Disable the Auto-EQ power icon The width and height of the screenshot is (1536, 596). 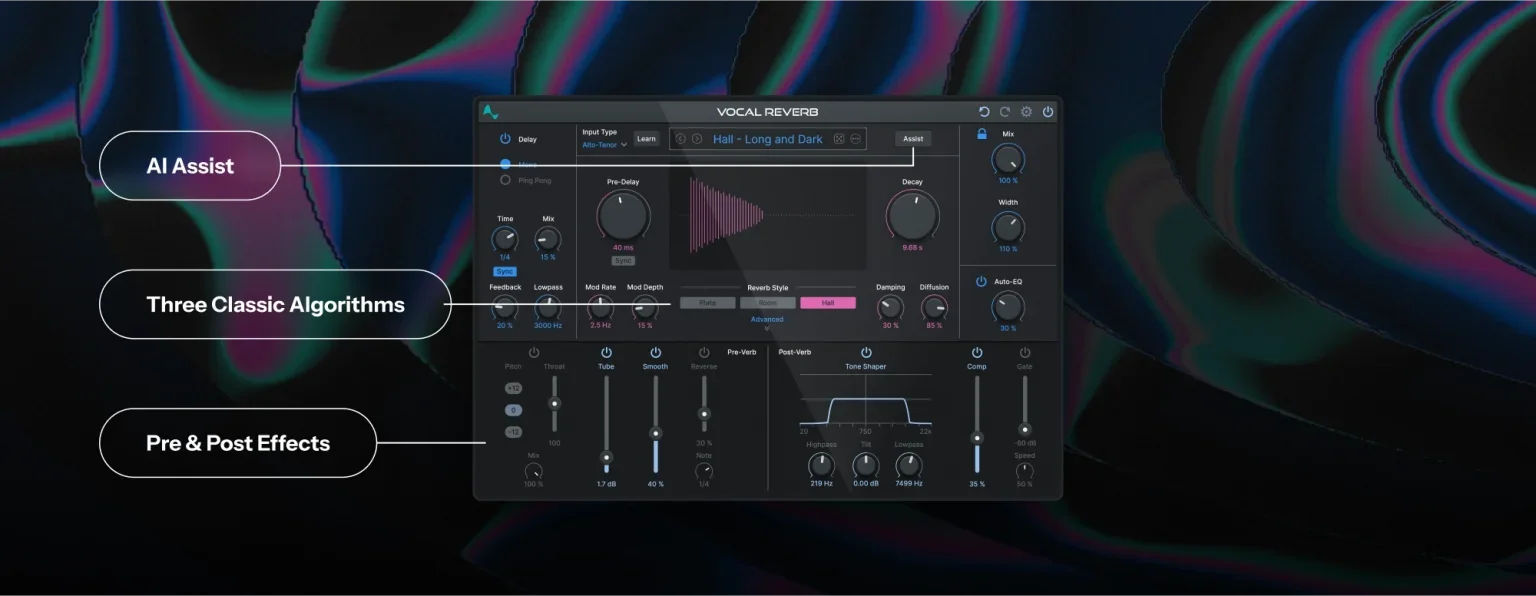981,282
